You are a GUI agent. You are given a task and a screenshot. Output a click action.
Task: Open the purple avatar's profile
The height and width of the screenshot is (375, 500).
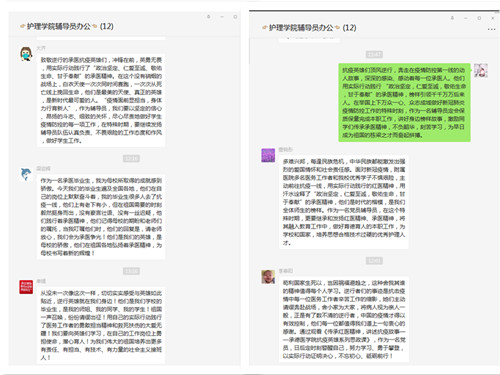268,155
